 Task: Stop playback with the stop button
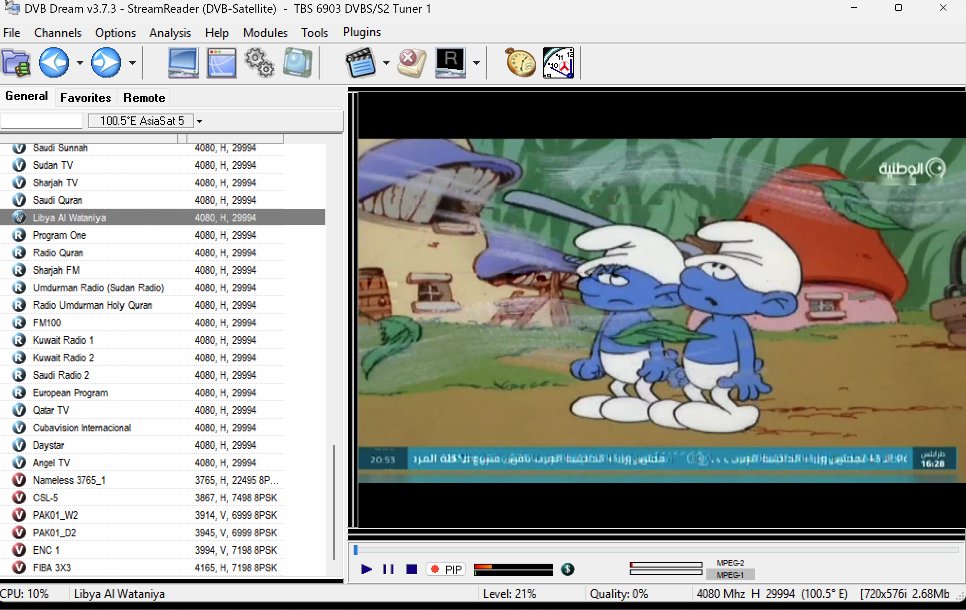412,569
